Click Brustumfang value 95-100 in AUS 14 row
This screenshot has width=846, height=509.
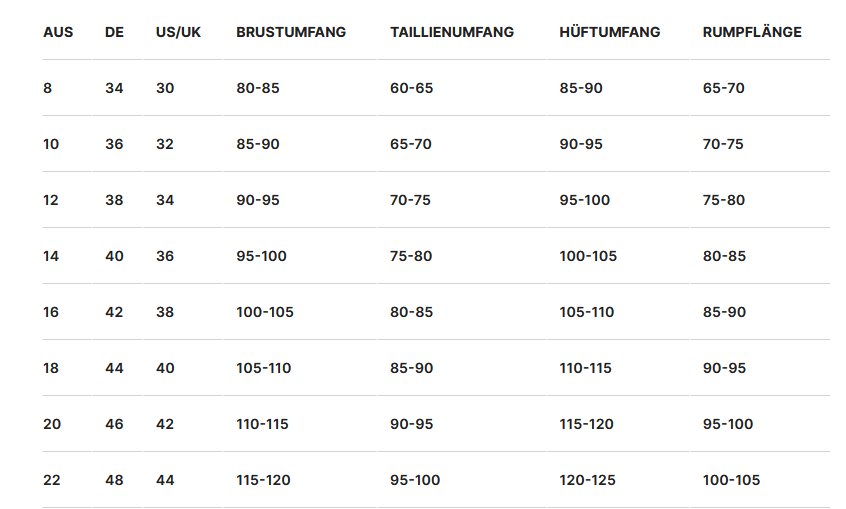click(261, 256)
